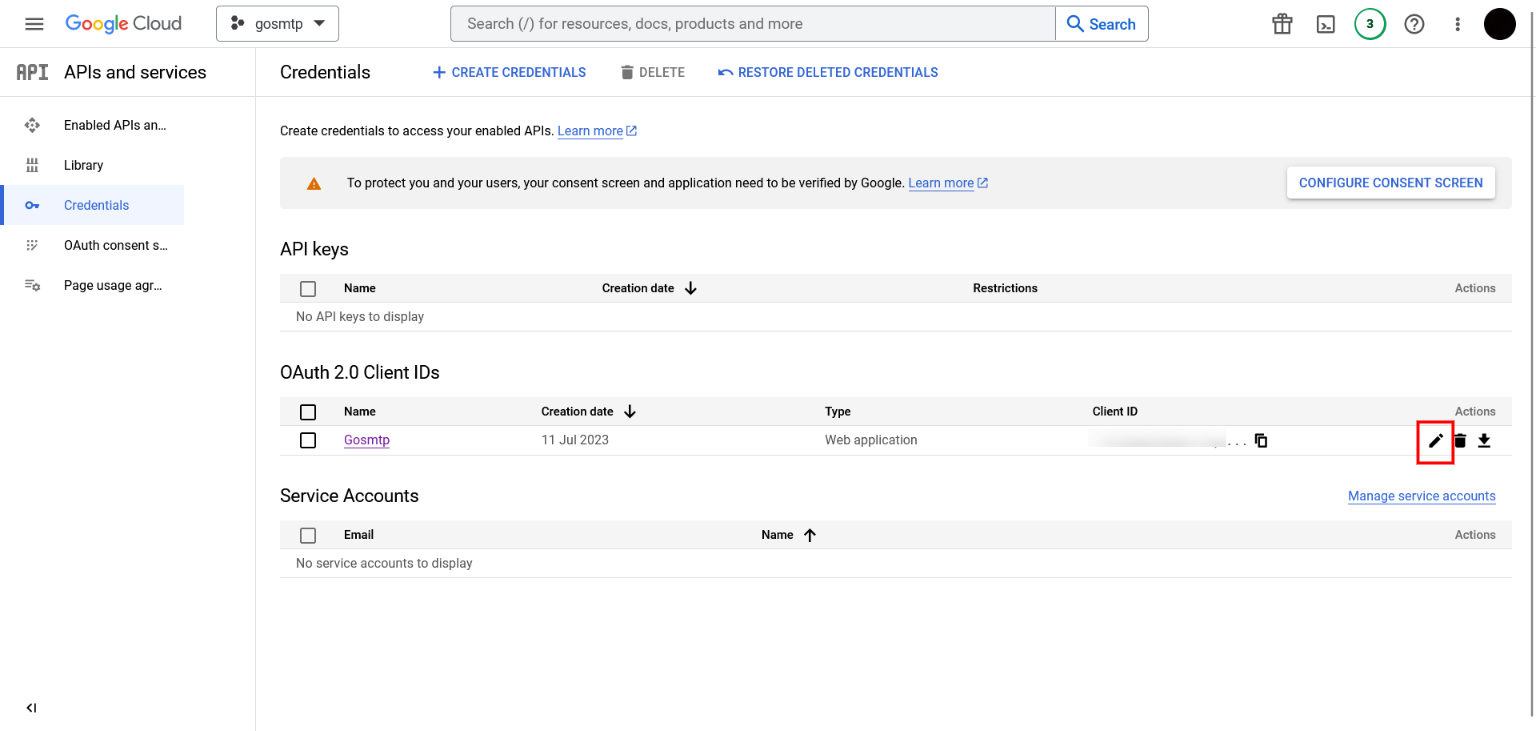Click APIs and services sidebar title
Screen dimensions: 1536x731
(135, 72)
